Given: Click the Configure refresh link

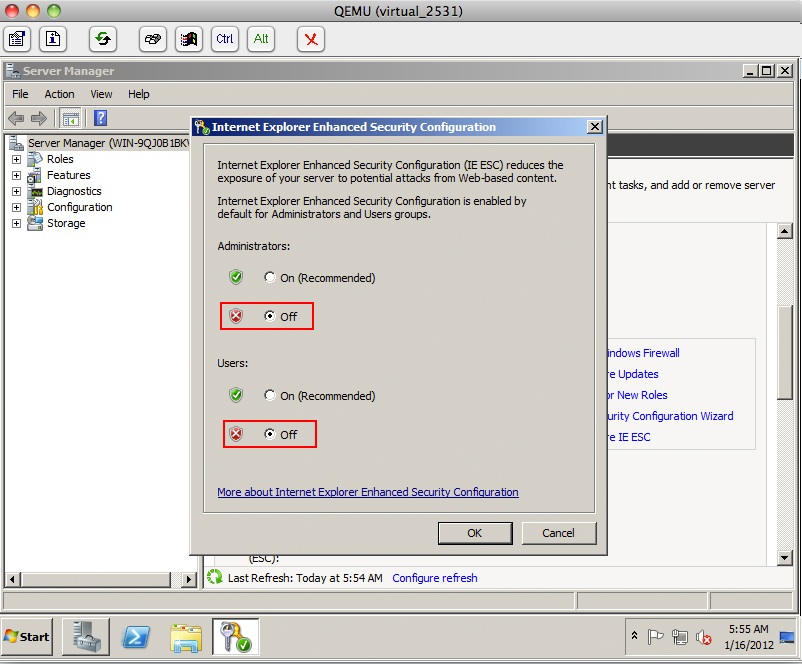Looking at the screenshot, I should click(435, 578).
